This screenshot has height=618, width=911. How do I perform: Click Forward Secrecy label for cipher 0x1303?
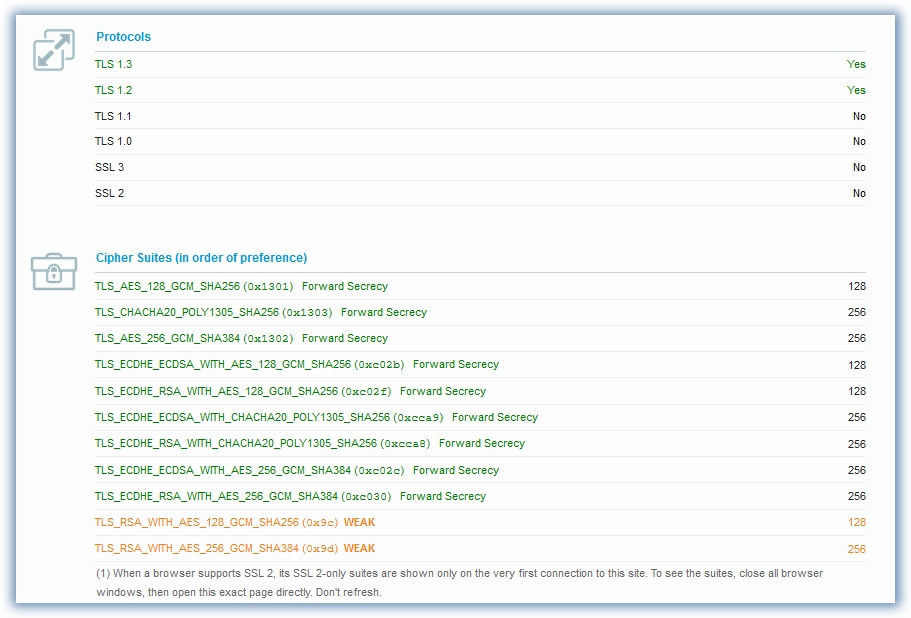pyautogui.click(x=384, y=312)
